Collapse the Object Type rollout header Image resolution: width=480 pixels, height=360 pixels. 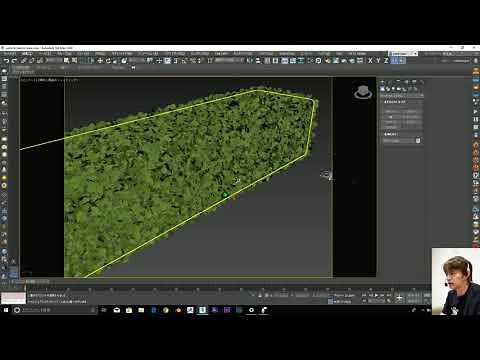coord(402,102)
